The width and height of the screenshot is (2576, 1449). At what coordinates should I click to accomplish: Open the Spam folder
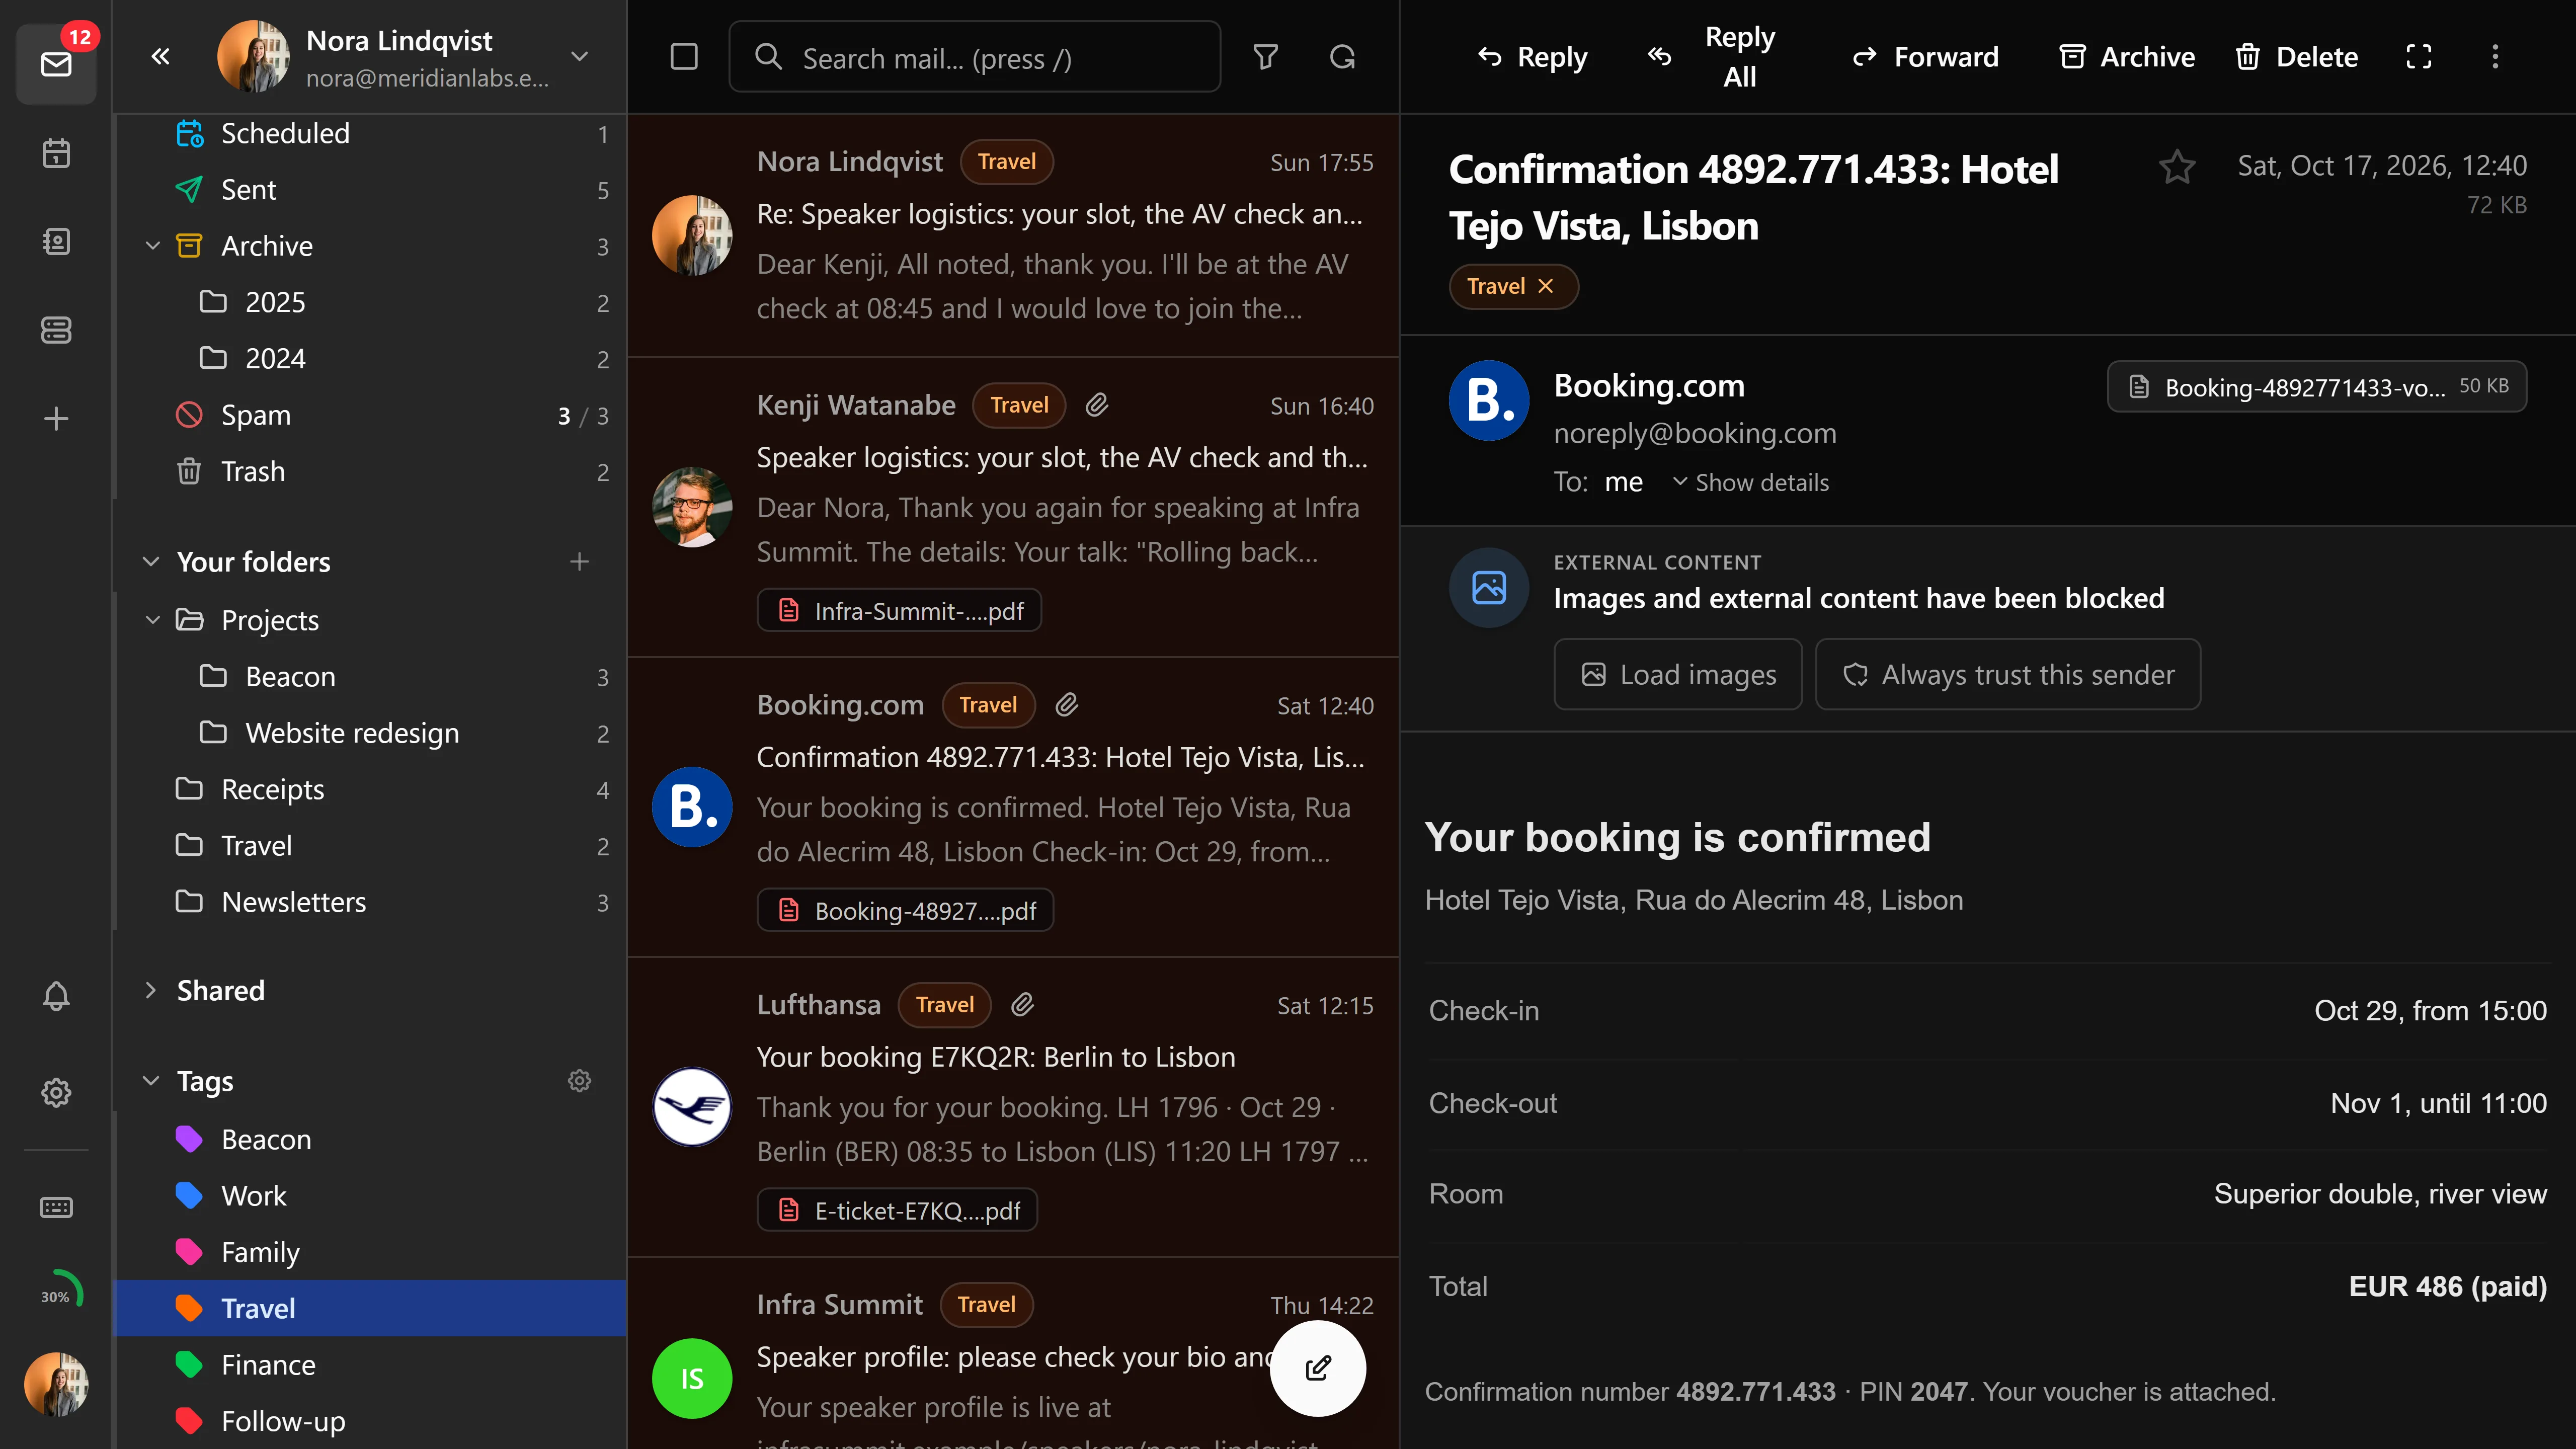(371, 415)
